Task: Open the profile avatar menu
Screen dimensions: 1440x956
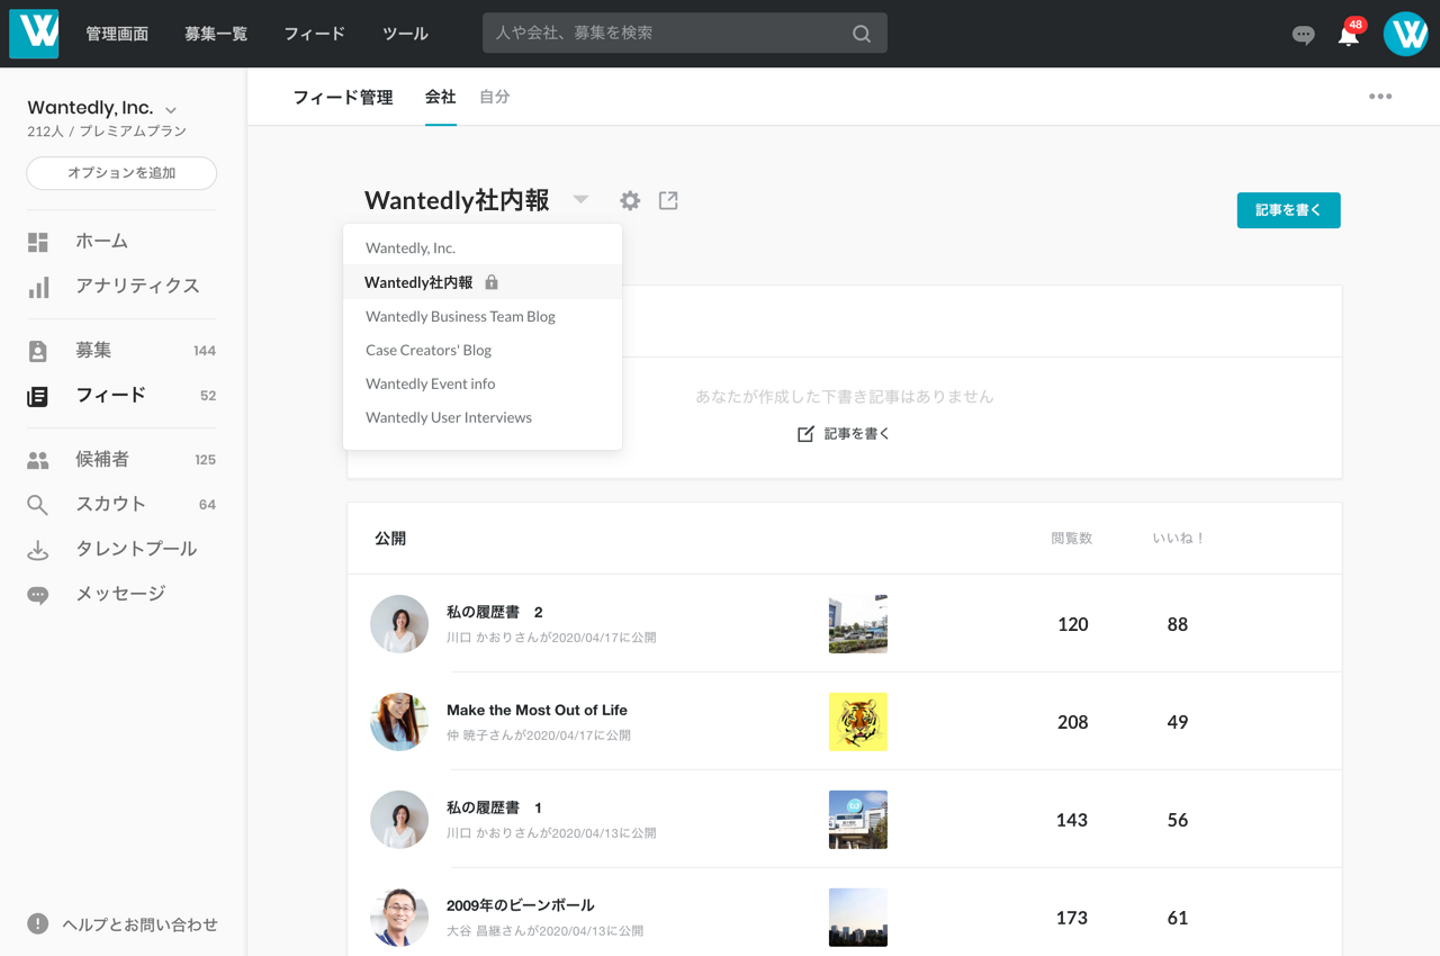Action: 1405,34
